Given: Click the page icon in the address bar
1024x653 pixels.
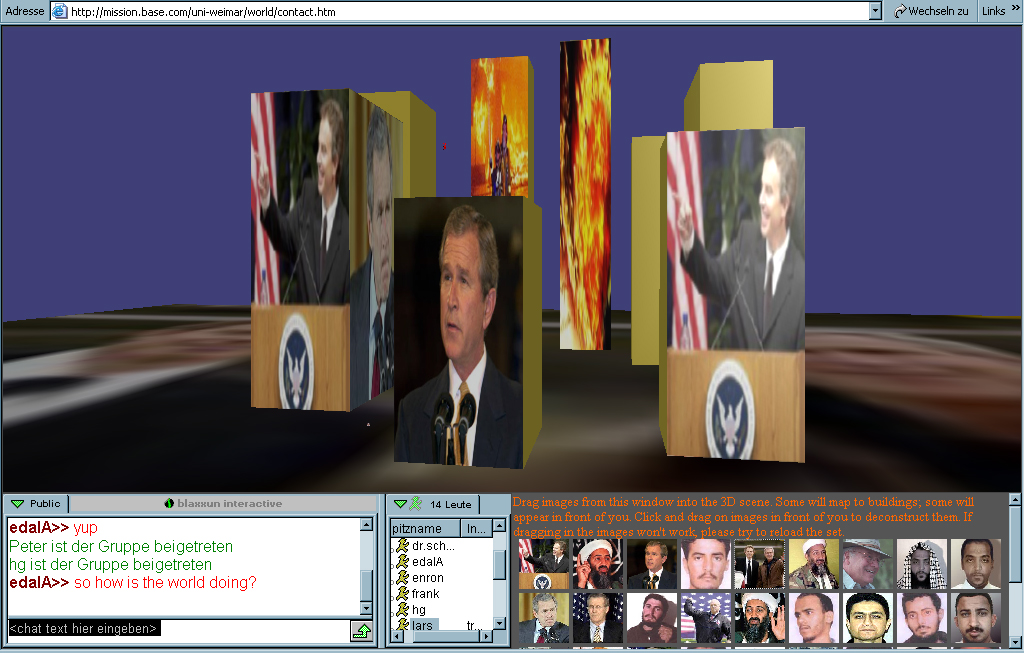Looking at the screenshot, I should tap(59, 11).
